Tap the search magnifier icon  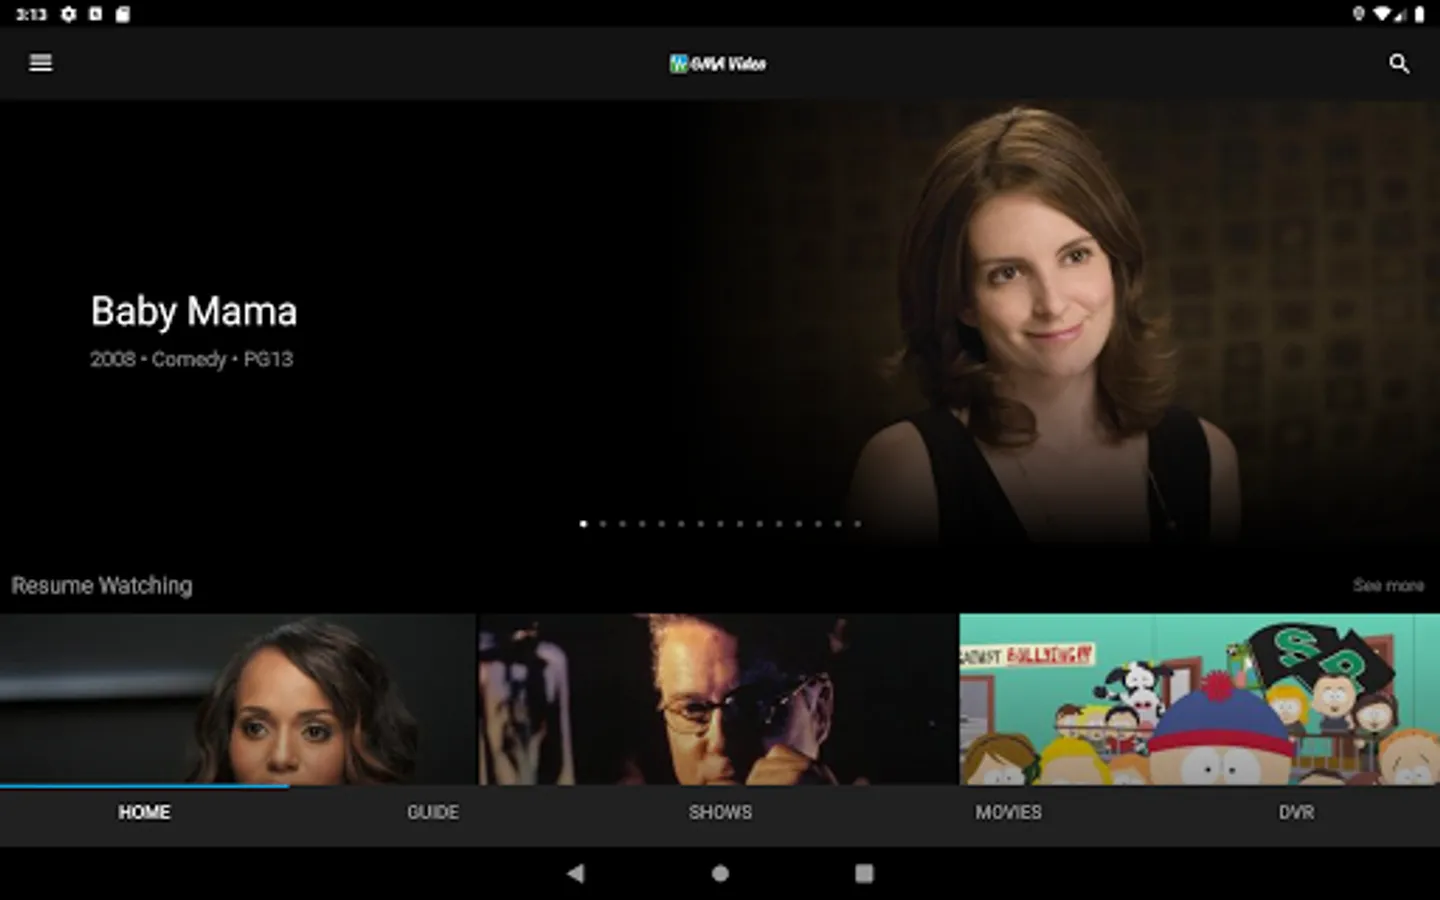pyautogui.click(x=1399, y=64)
